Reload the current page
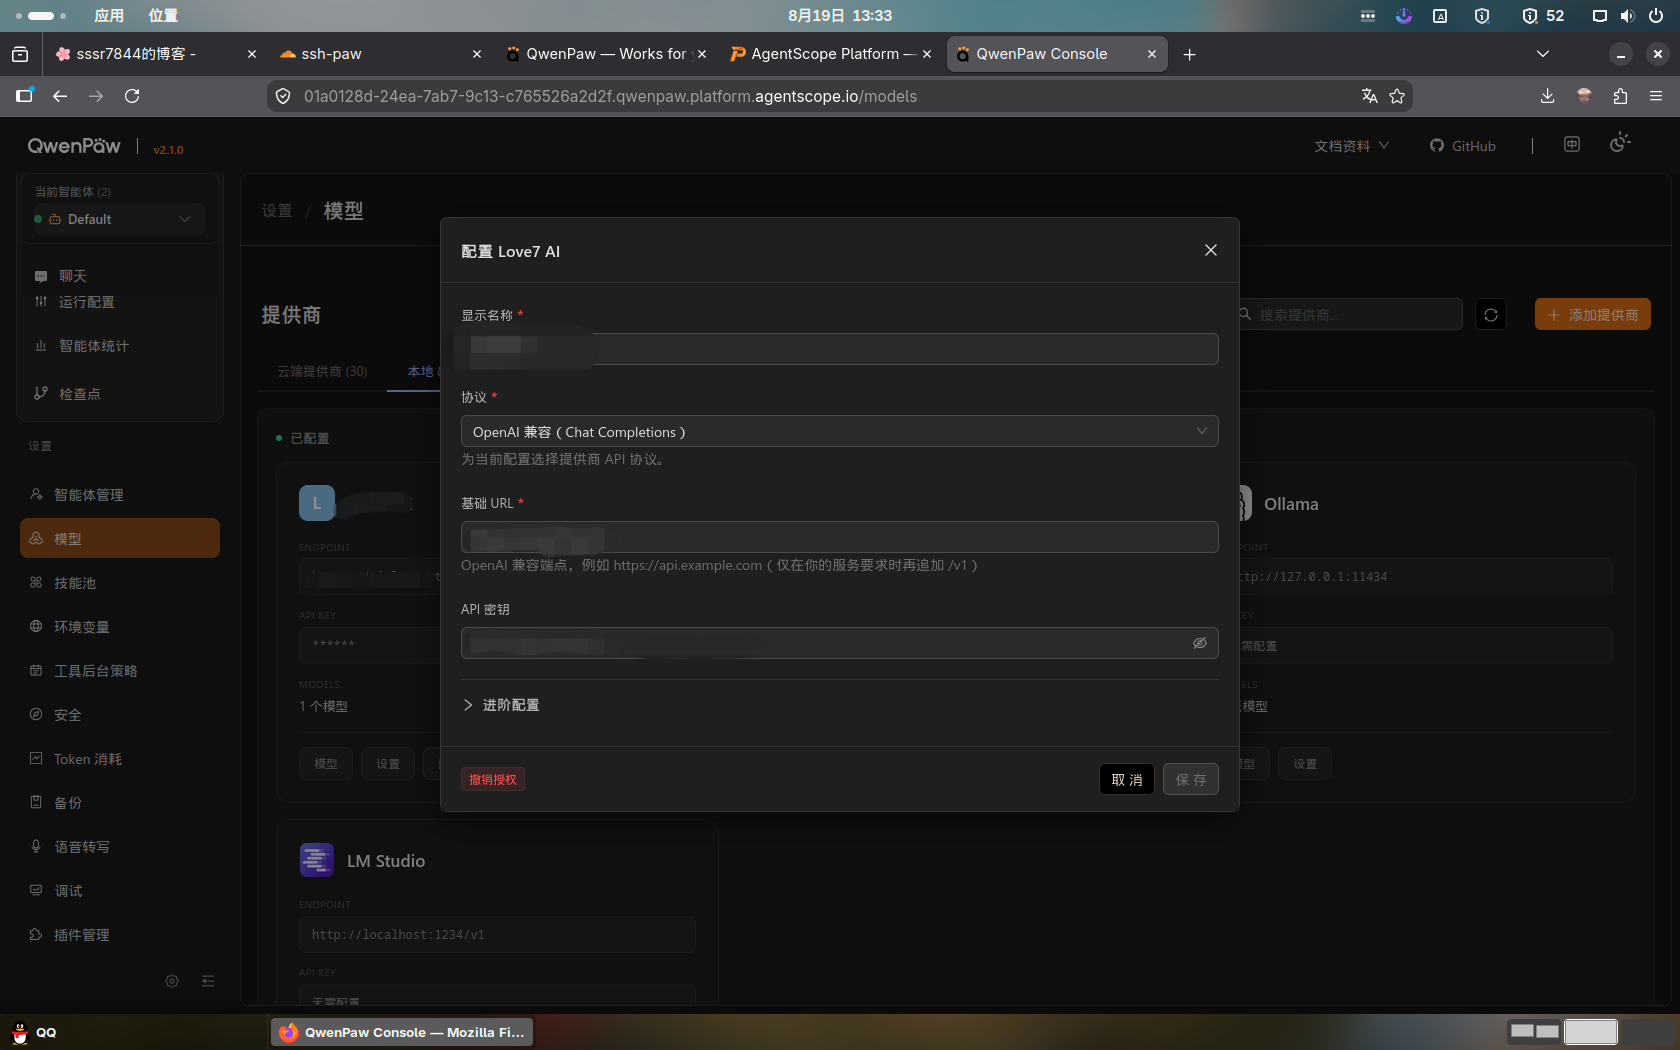Viewport: 1680px width, 1050px height. click(x=132, y=96)
